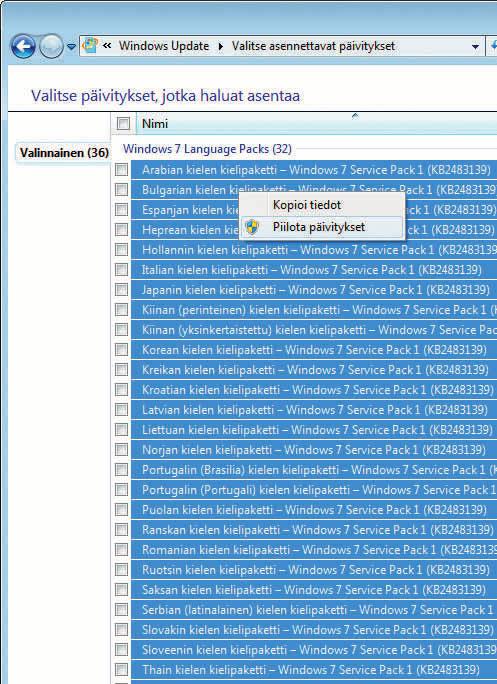Tick the Espanjan kielen kielipaketti checkbox

[x=121, y=210]
